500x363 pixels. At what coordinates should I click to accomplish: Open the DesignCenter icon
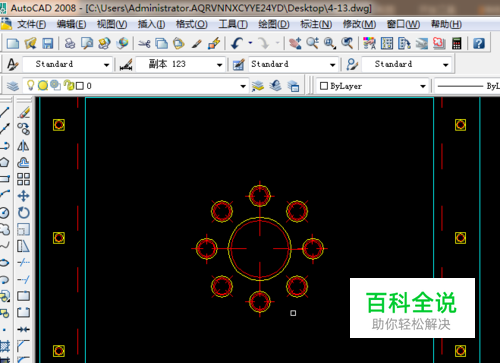(x=387, y=43)
